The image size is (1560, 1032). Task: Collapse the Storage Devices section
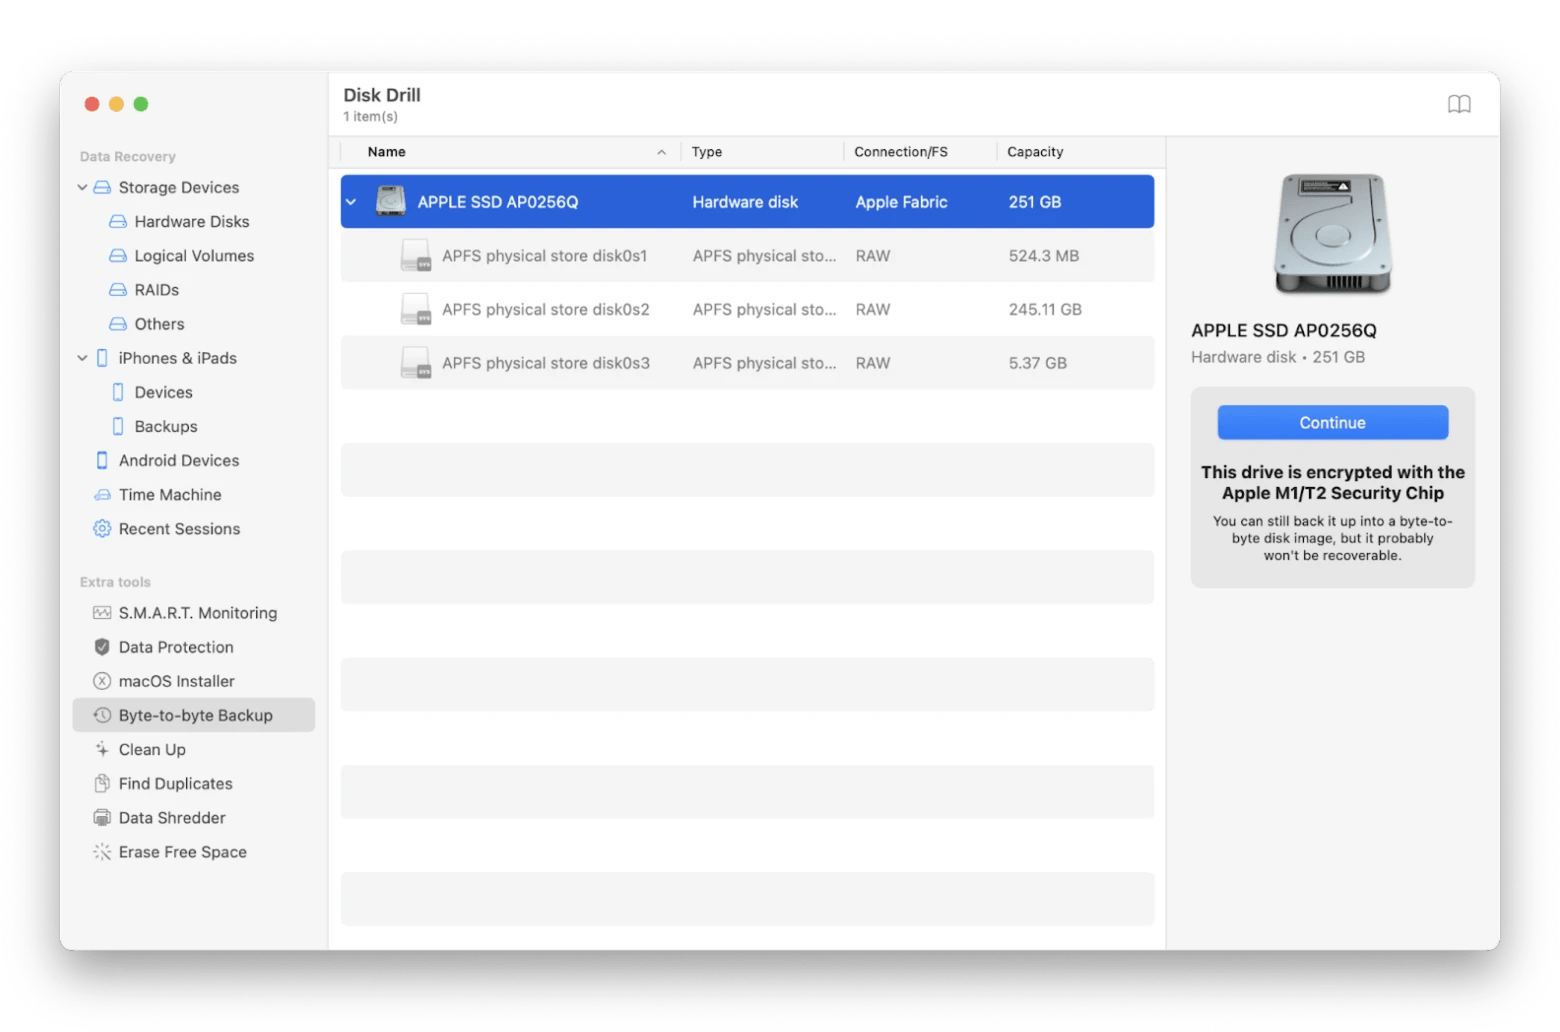pos(82,187)
